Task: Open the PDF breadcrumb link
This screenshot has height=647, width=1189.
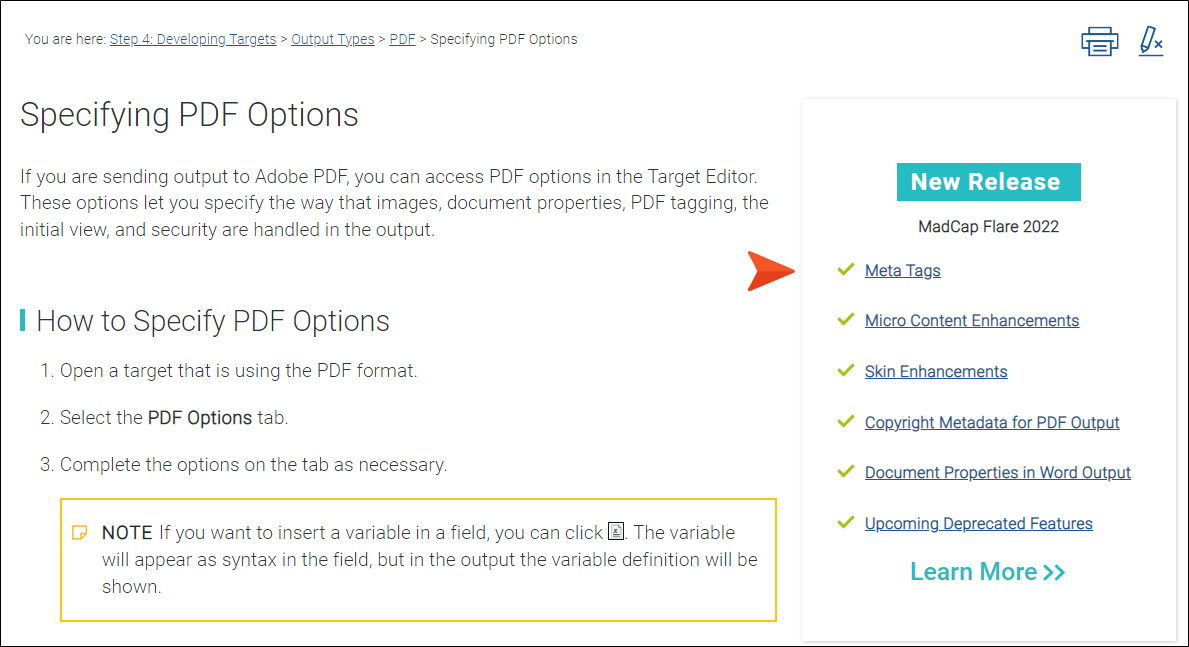Action: pos(402,39)
